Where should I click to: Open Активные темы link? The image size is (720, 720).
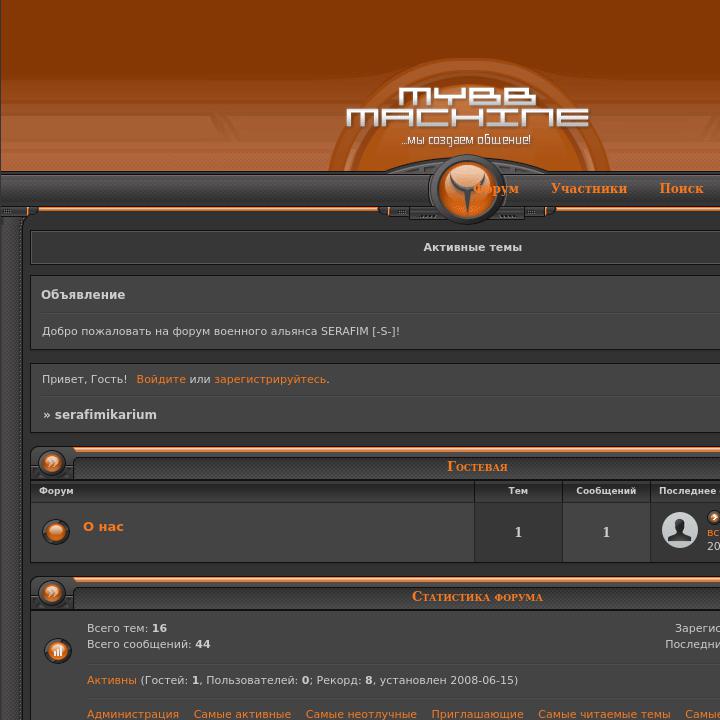click(x=472, y=247)
